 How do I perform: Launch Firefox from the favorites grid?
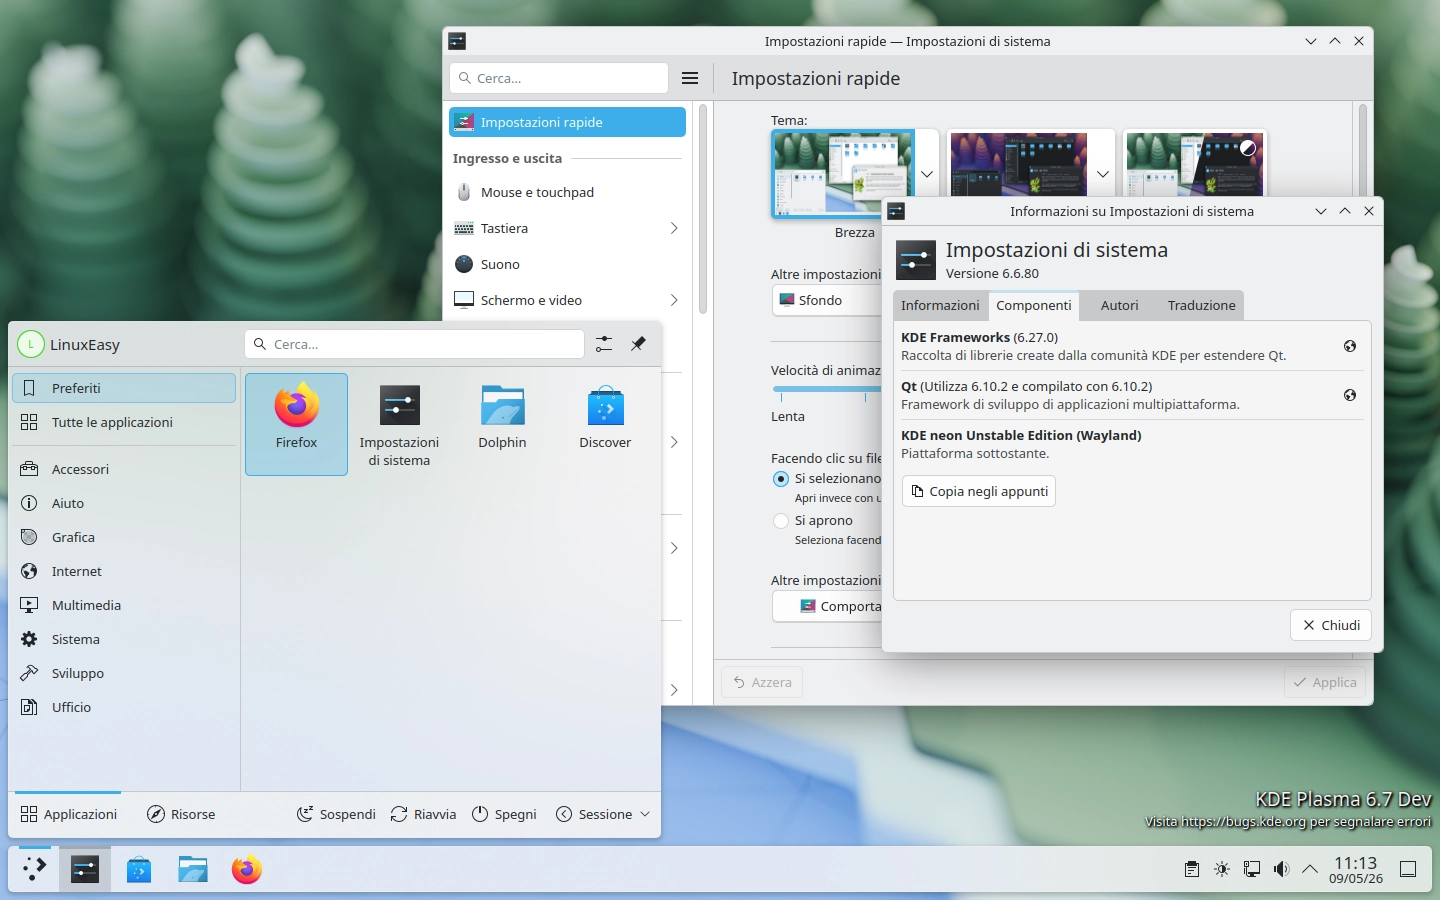(x=296, y=424)
